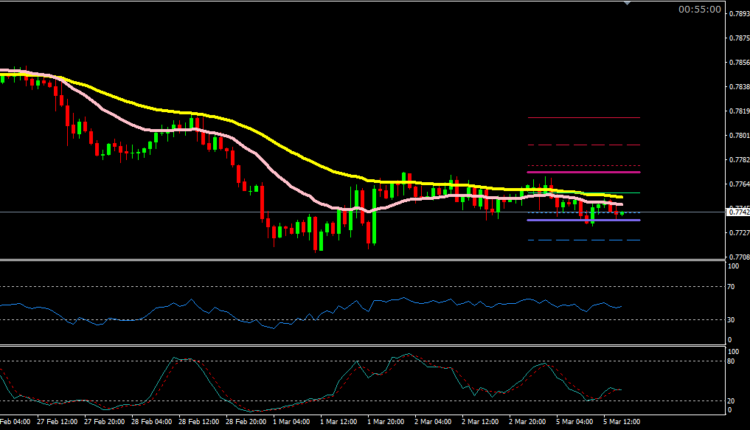Click the 0.7742 current price label
Viewport: 750px width, 430px height.
(738, 212)
